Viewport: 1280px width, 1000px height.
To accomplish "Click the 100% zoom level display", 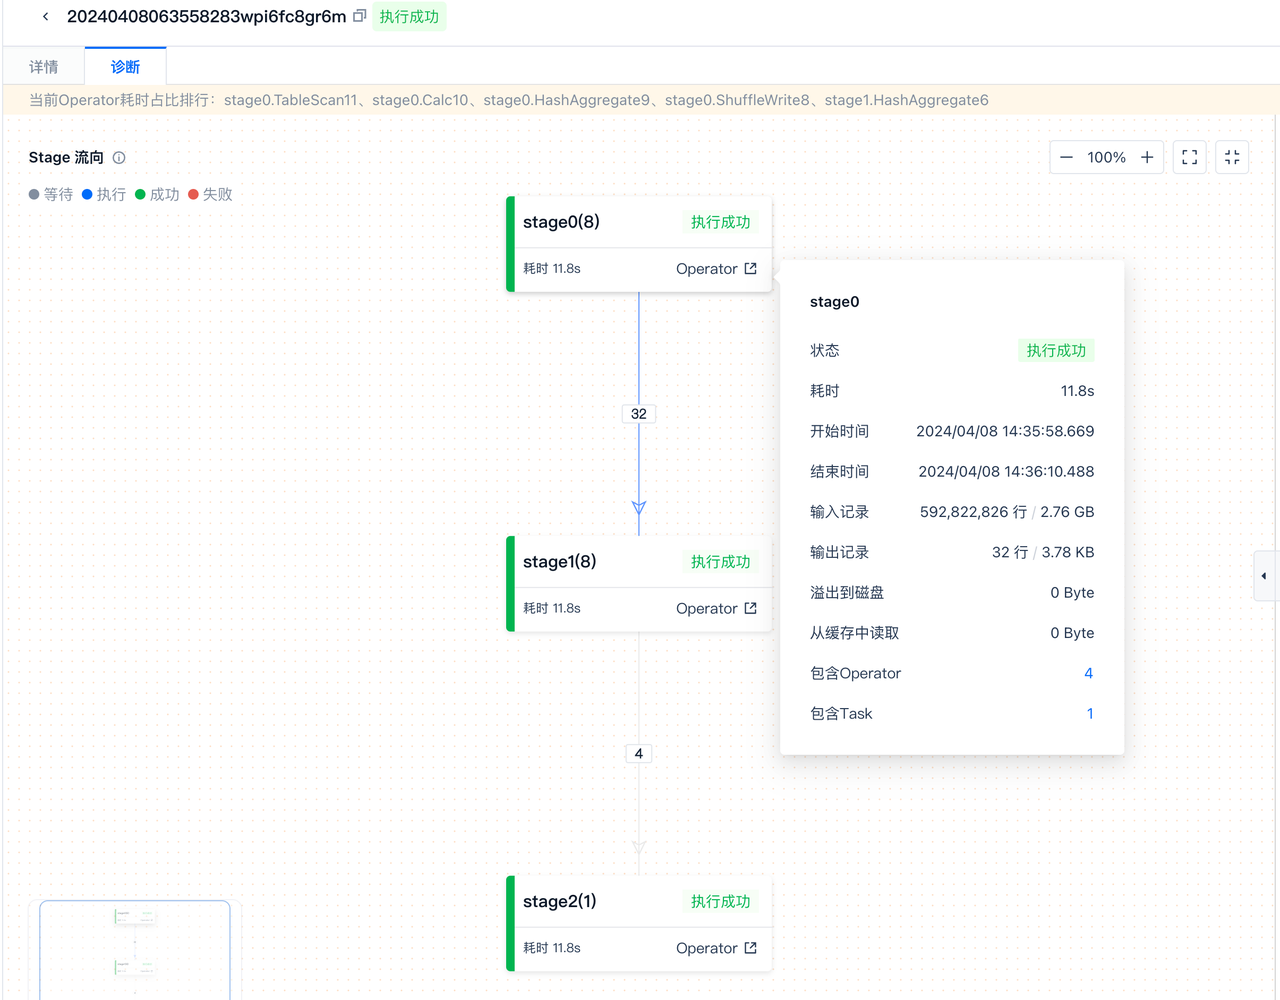I will click(x=1106, y=158).
